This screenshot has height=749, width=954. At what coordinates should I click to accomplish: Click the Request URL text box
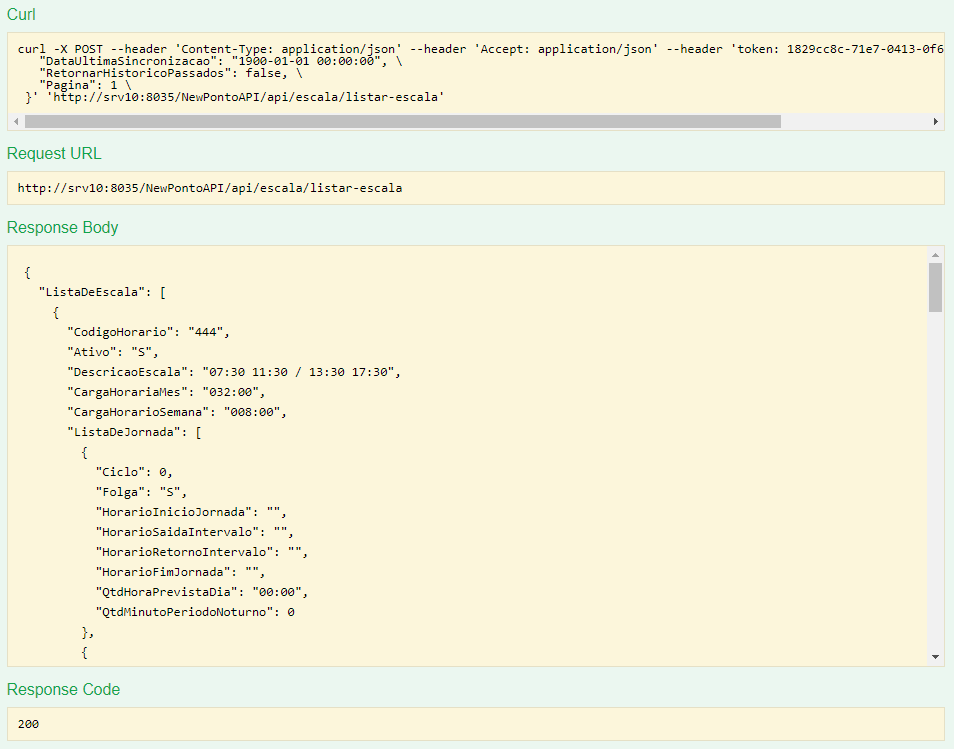[475, 188]
